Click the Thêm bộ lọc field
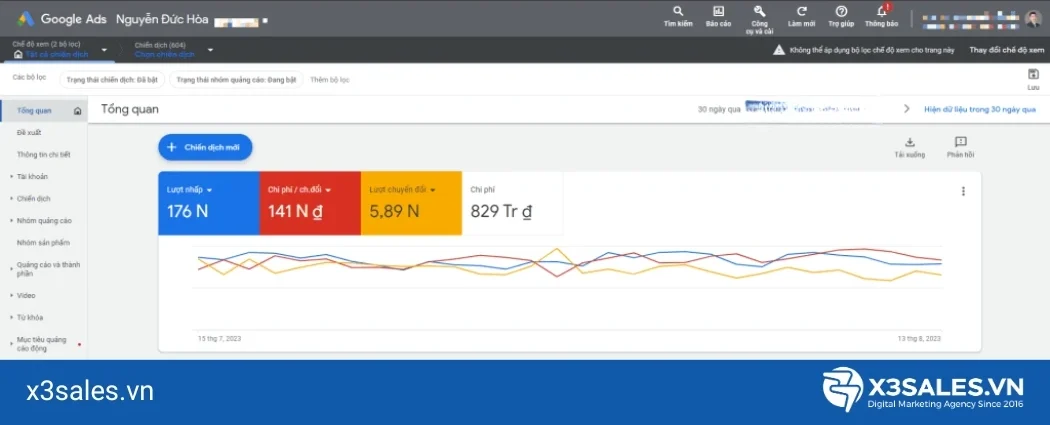 (329, 80)
